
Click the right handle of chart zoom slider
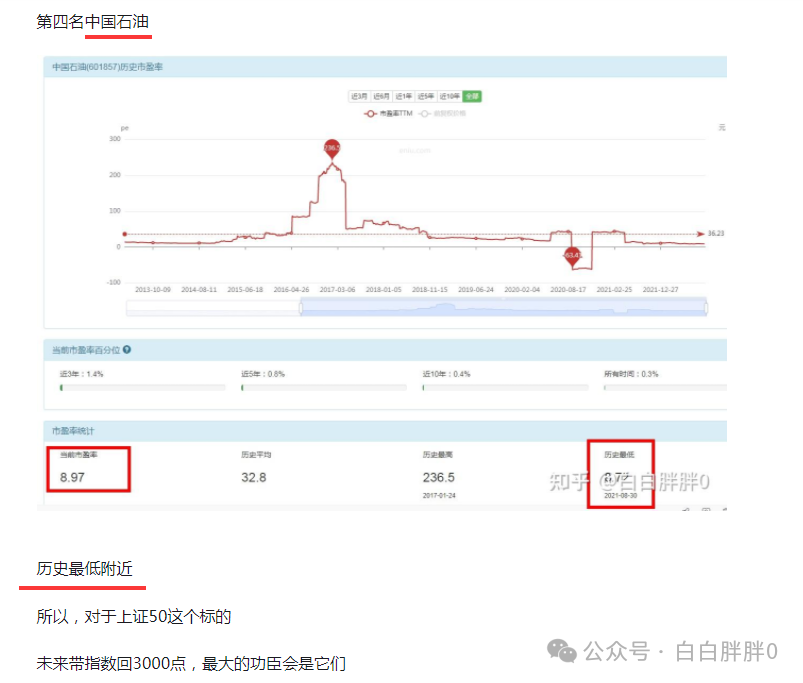[x=706, y=308]
